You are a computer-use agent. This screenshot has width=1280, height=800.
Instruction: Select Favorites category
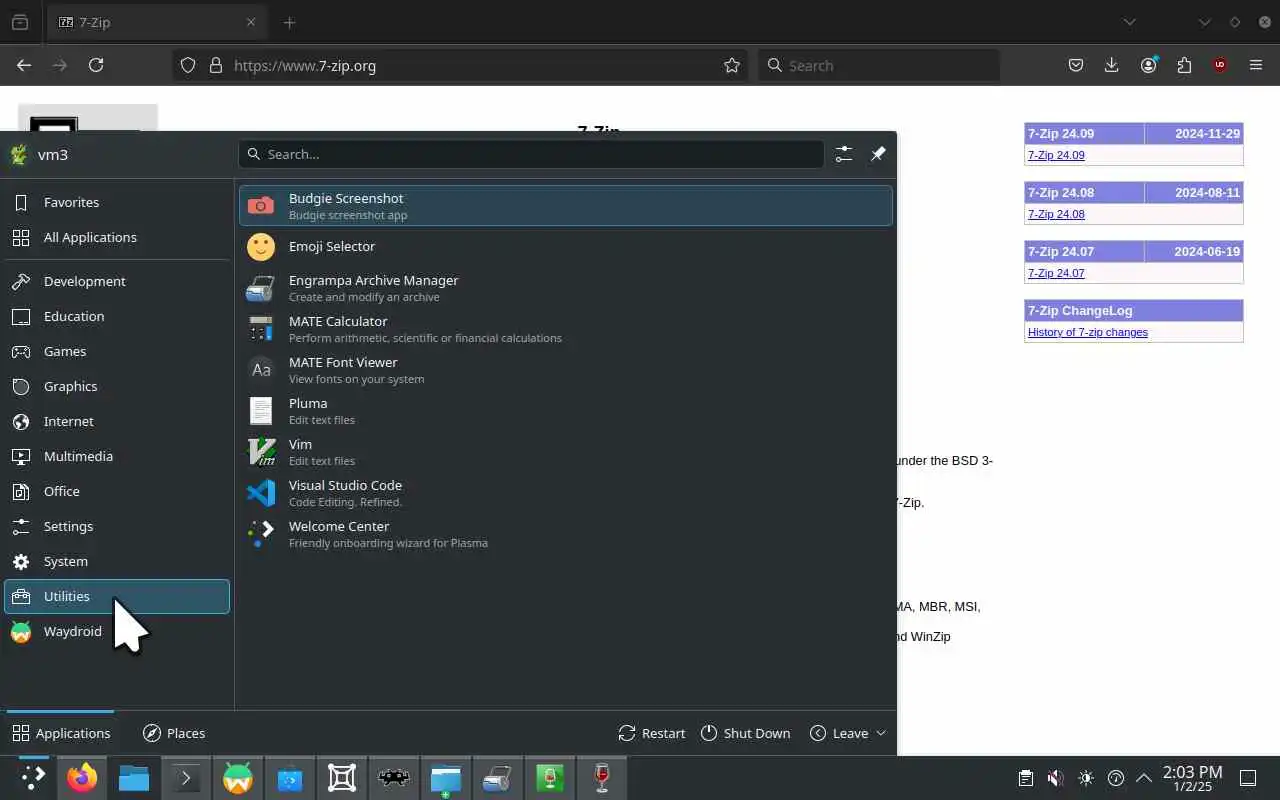tap(117, 202)
